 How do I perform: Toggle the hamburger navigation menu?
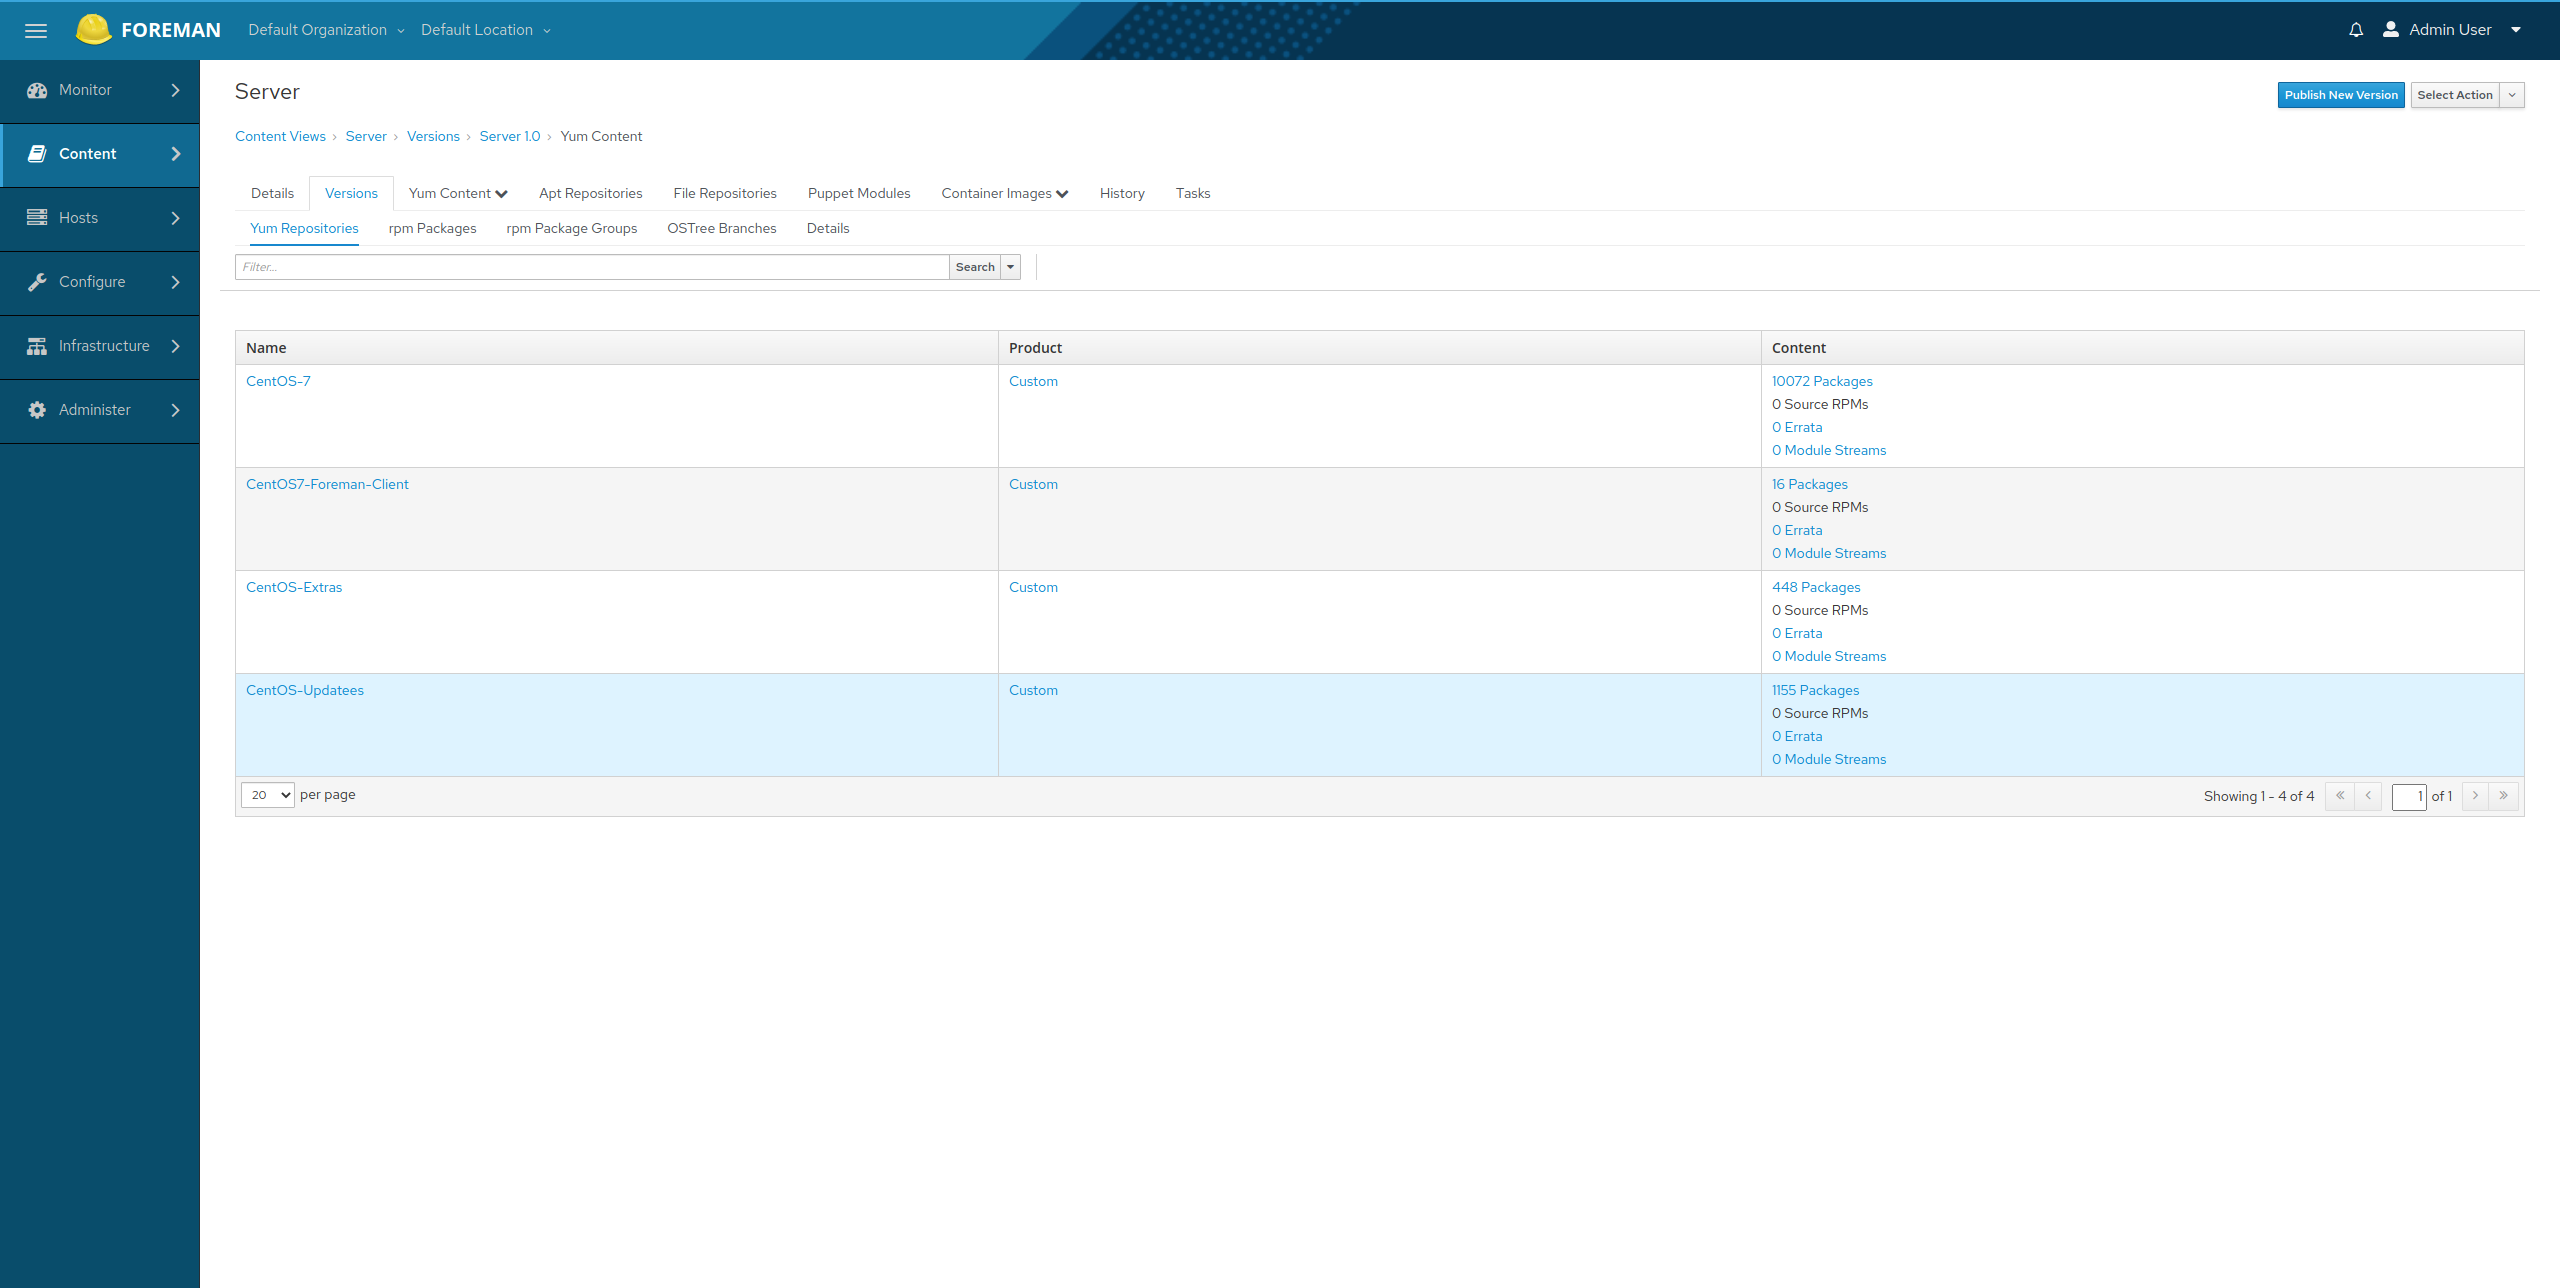click(x=36, y=30)
